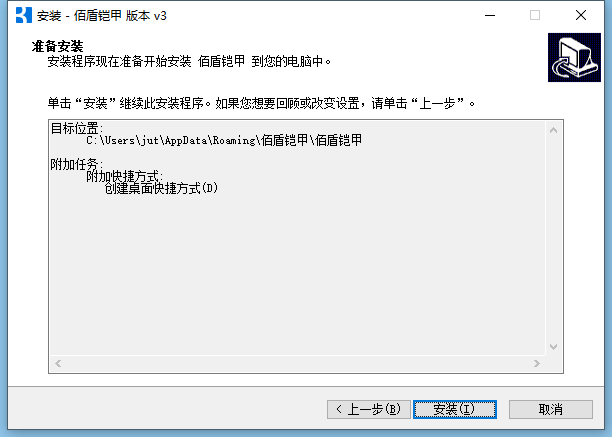
Task: Start installation with 安装(I) button
Action: click(455, 409)
